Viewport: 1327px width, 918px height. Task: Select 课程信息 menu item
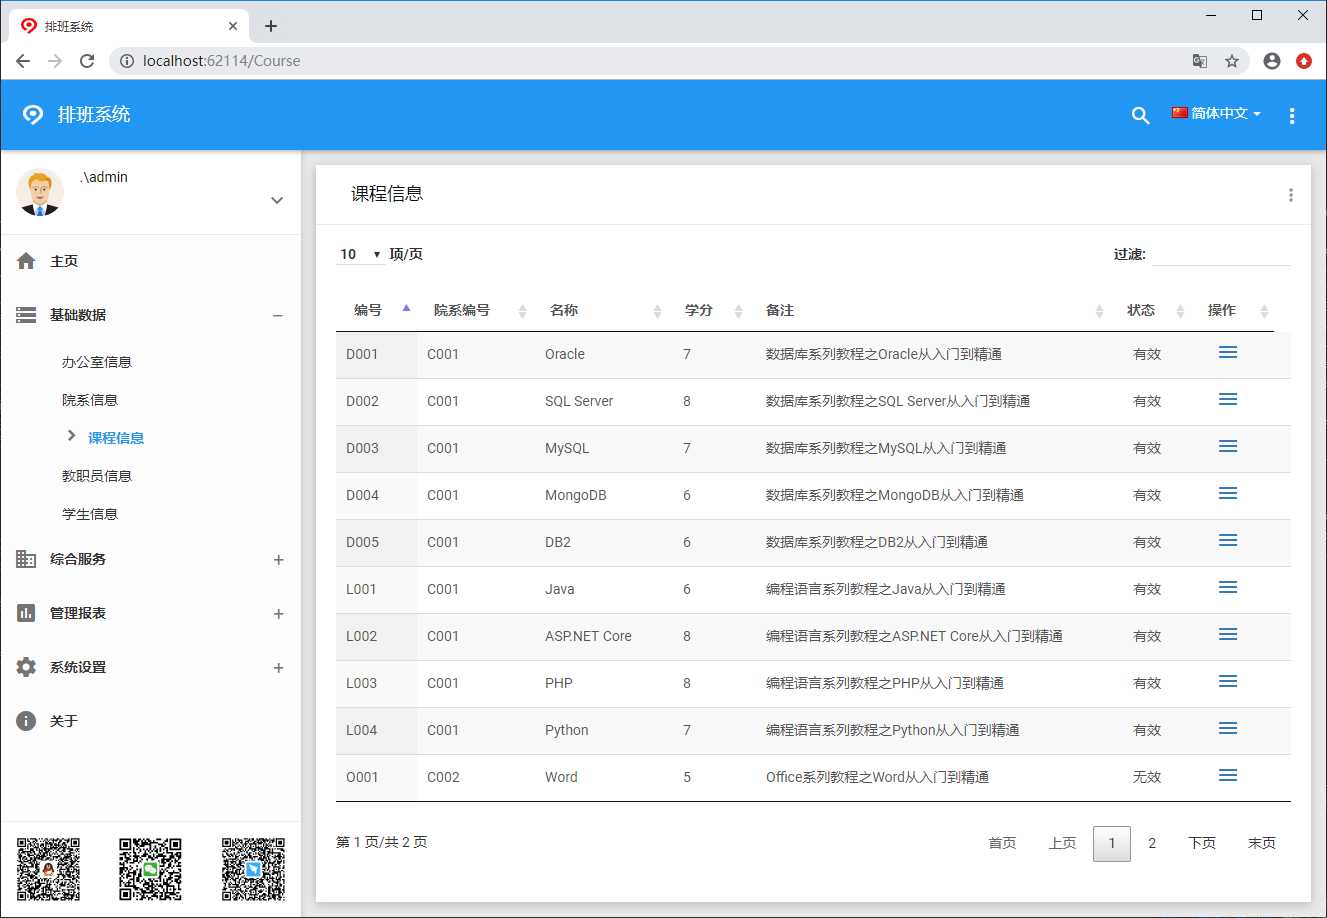[116, 438]
